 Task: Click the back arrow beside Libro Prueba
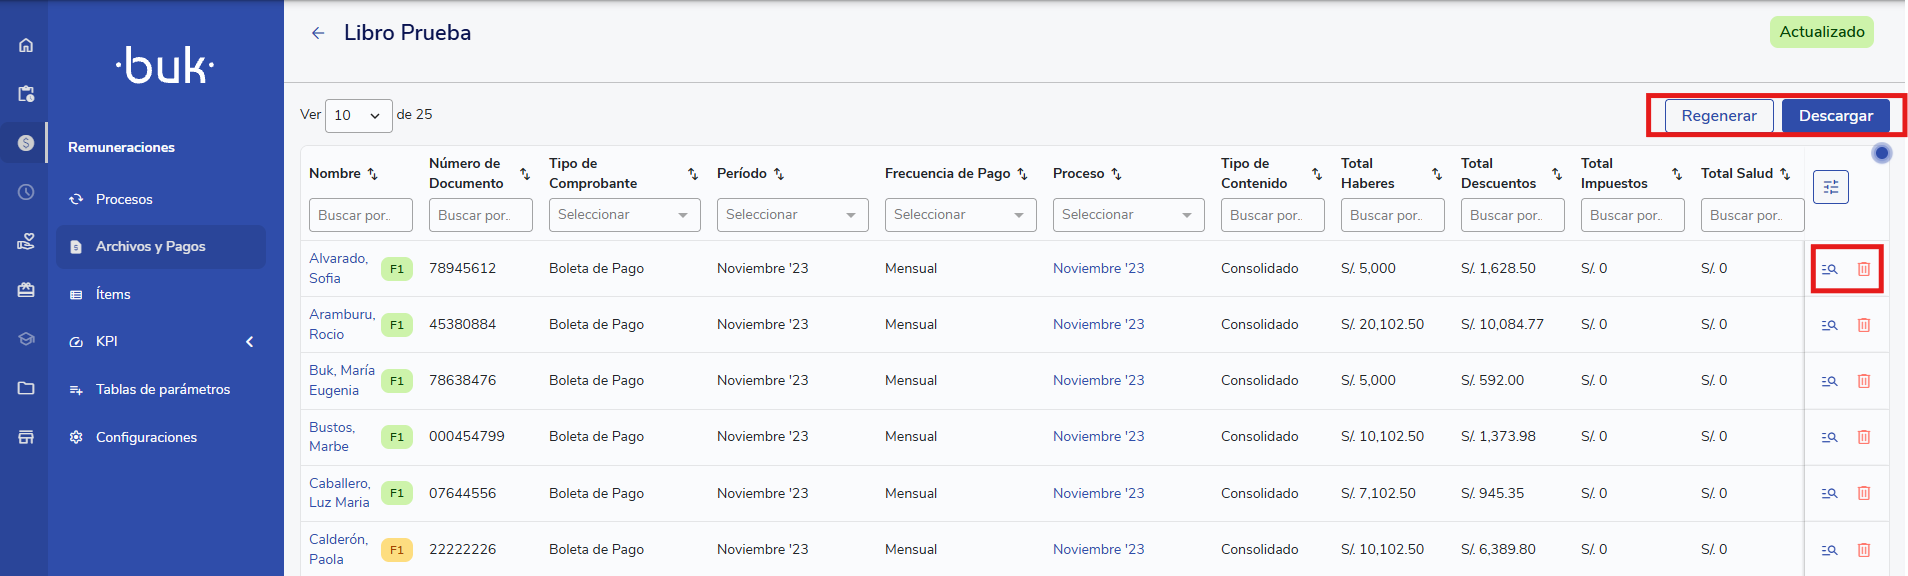[x=318, y=33]
